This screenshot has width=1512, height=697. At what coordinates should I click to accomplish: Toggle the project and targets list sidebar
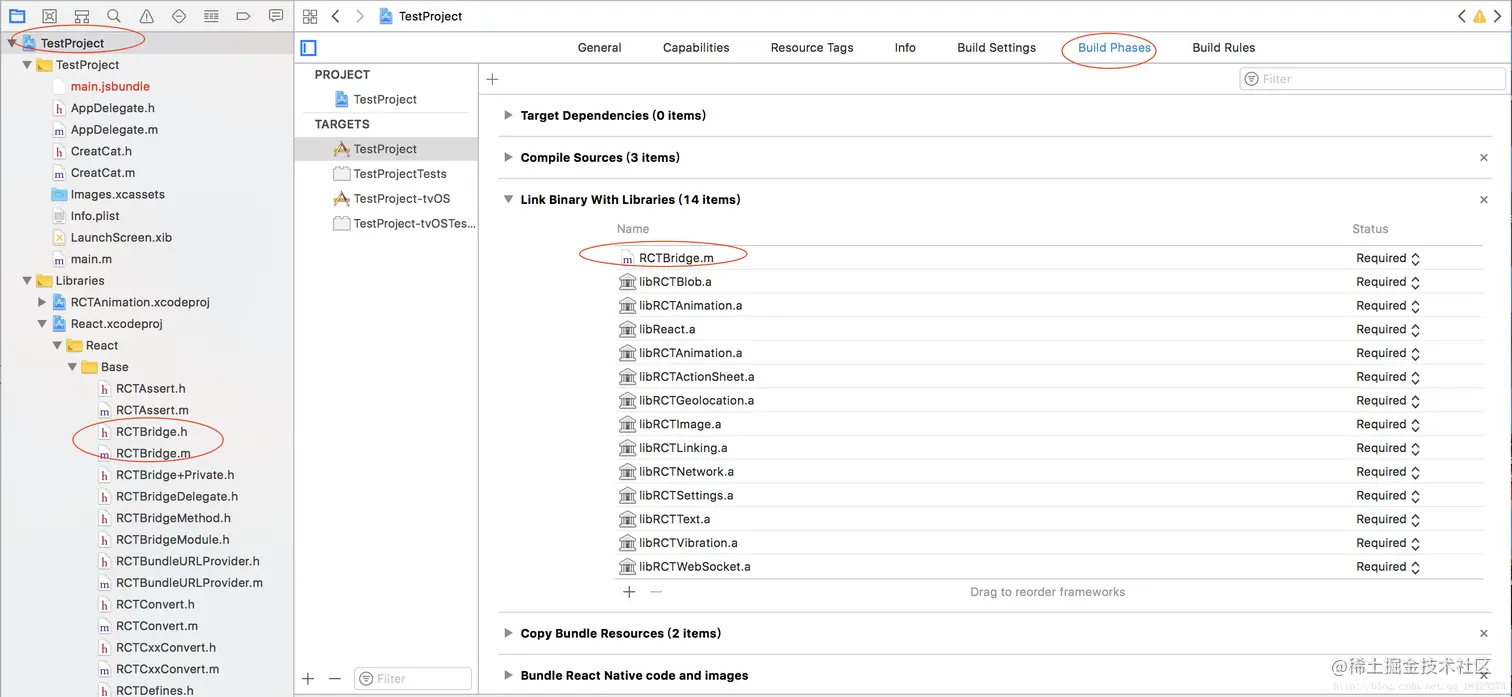(308, 48)
